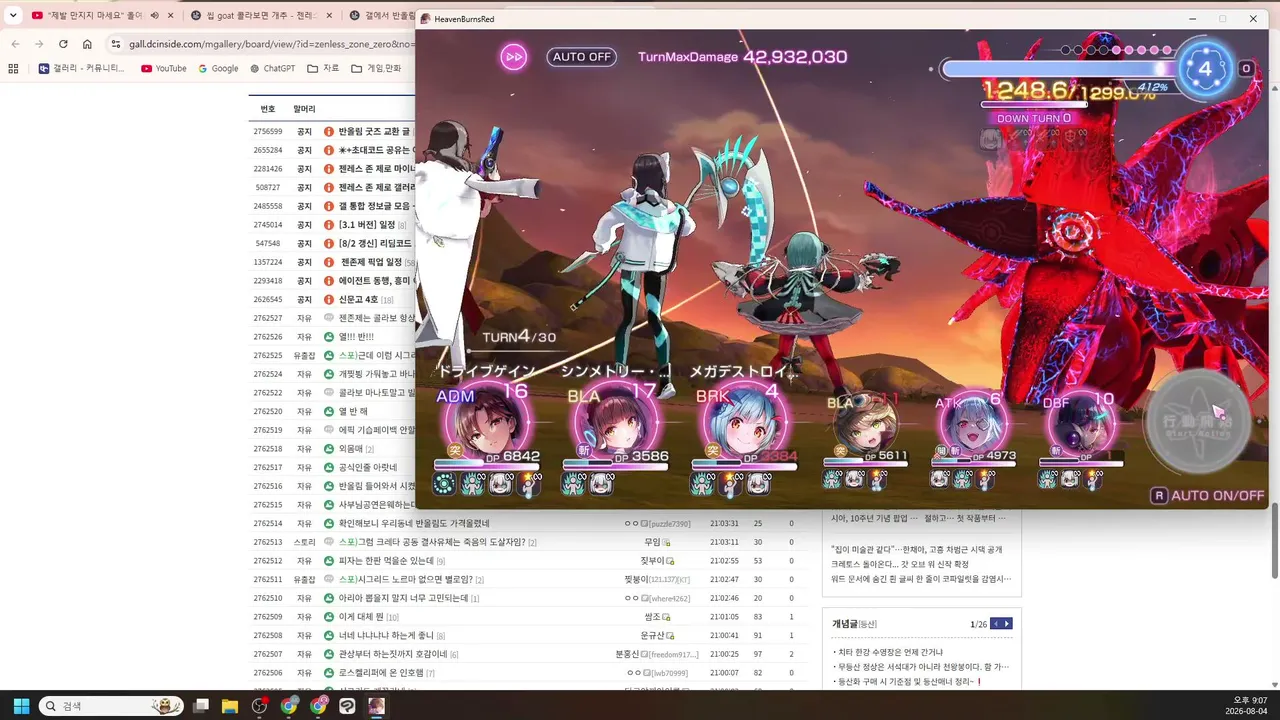Open Task View on the taskbar
Screen dimensions: 1280x720
click(x=201, y=706)
